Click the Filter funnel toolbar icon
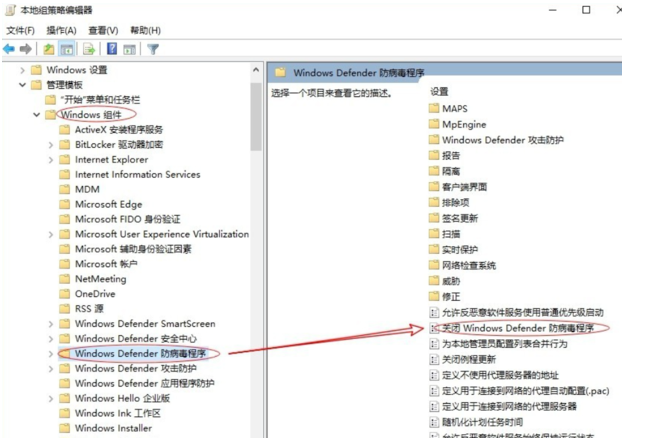This screenshot has height=442, width=661. point(153,48)
